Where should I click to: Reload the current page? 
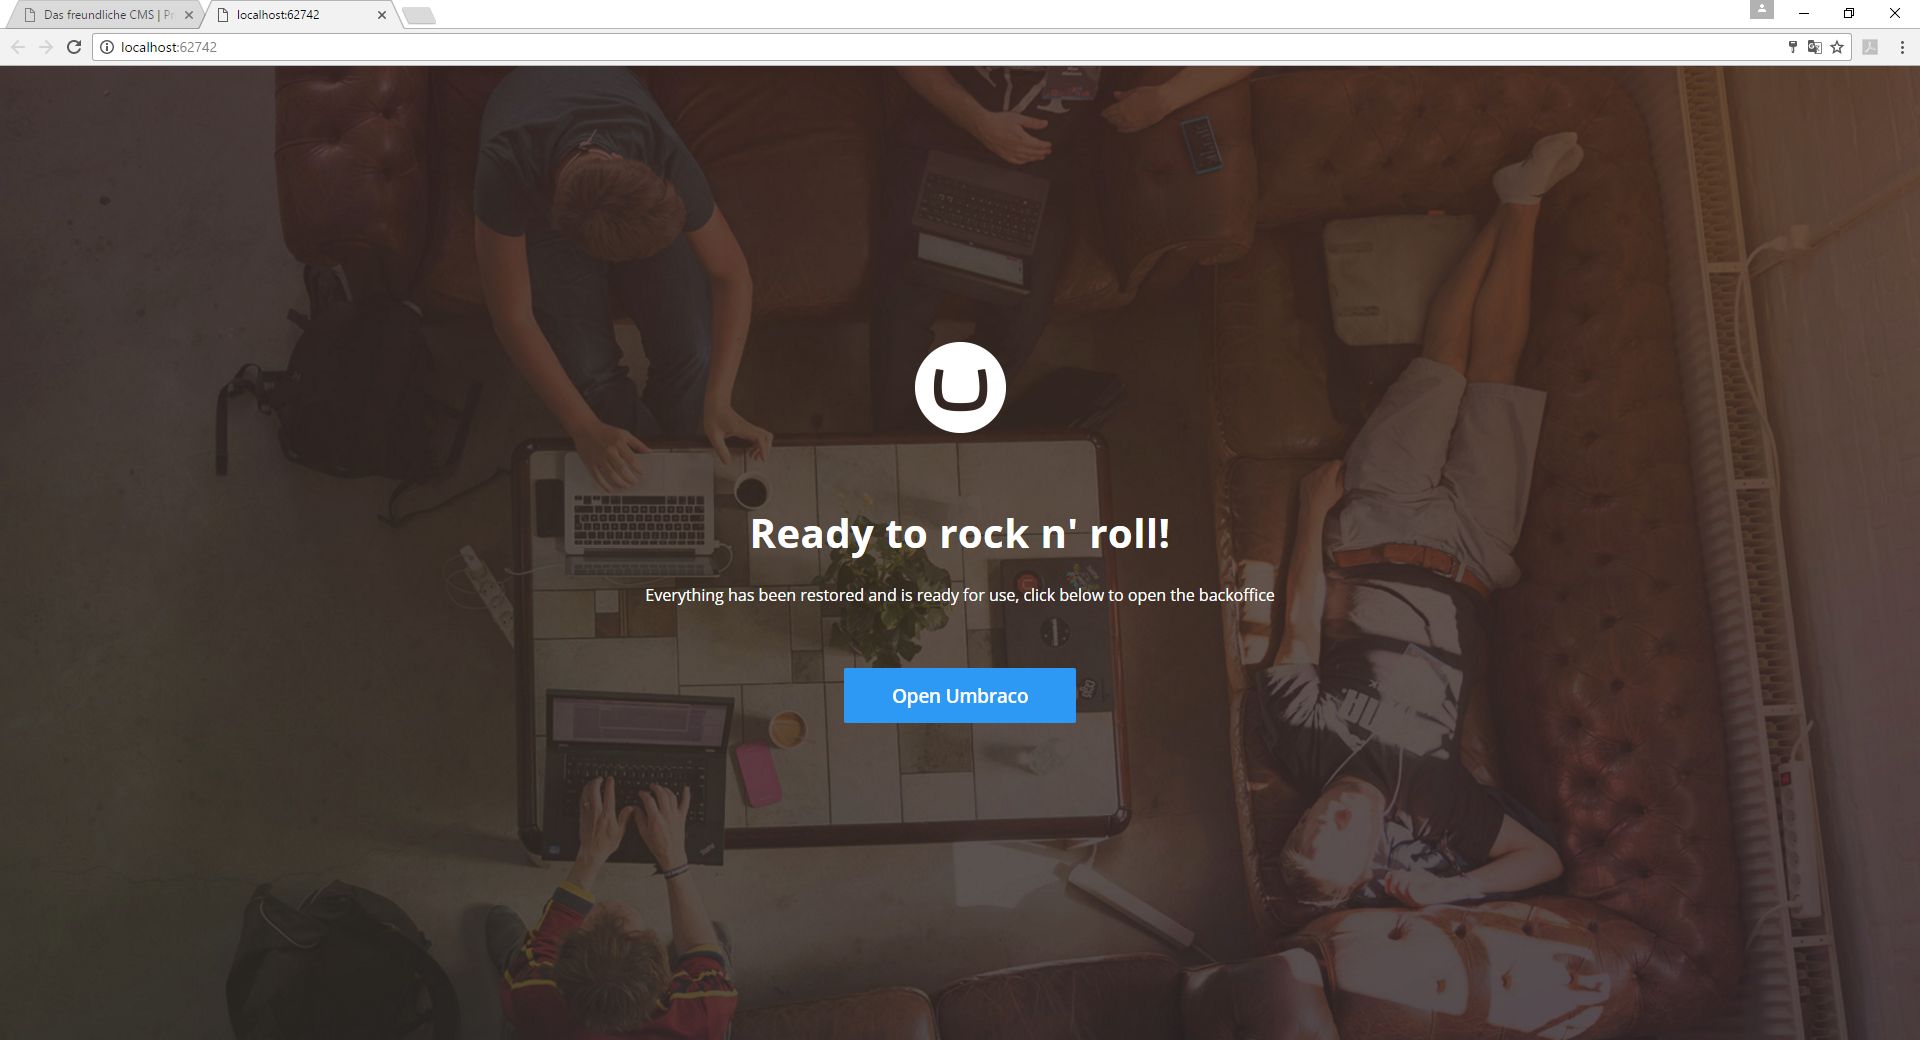coord(73,47)
